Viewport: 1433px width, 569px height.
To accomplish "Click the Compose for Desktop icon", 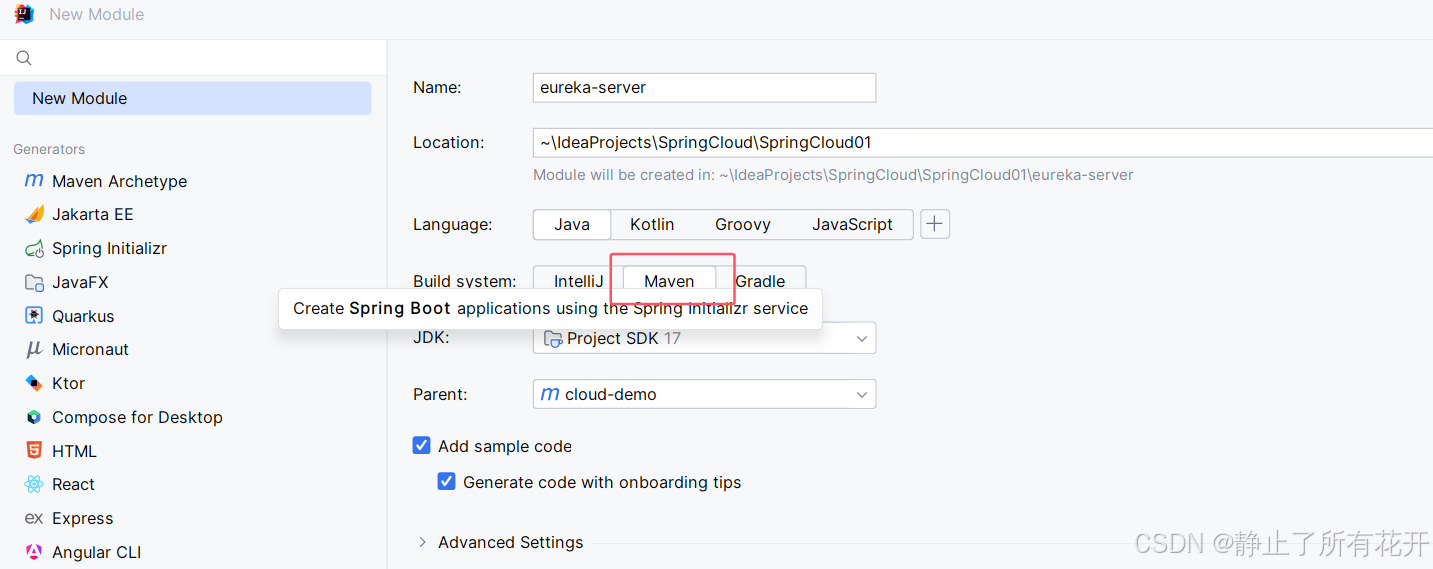I will (x=34, y=417).
